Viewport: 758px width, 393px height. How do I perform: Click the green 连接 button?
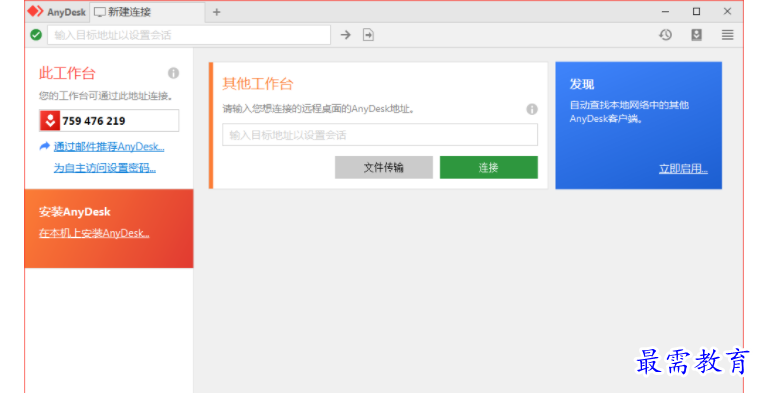click(489, 167)
